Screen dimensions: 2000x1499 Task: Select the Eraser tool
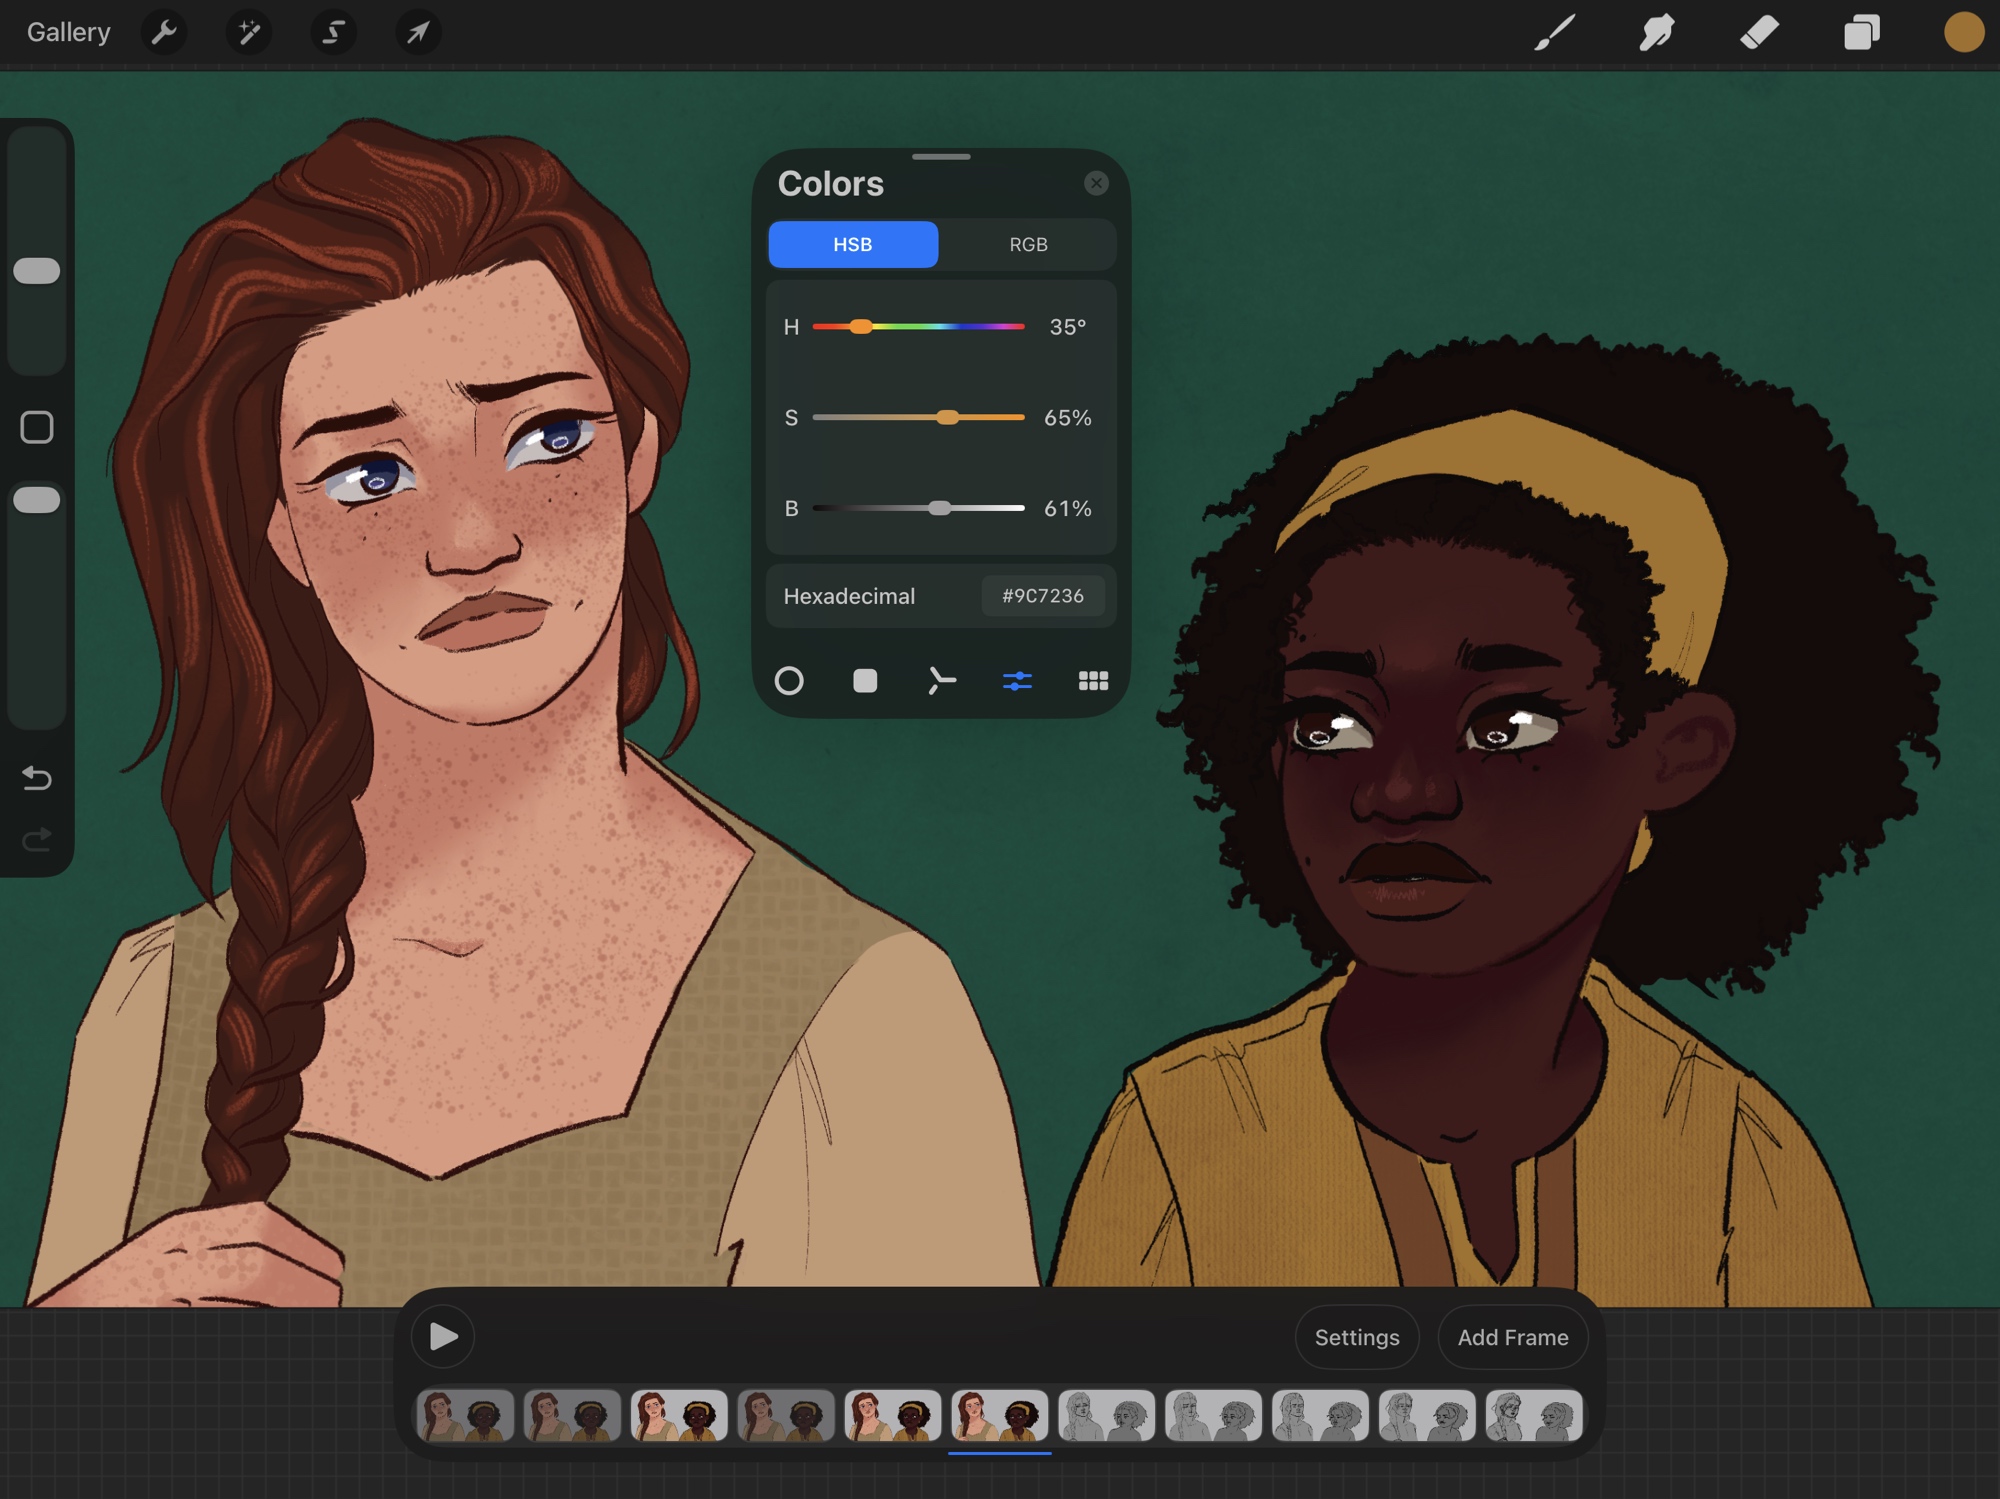click(1759, 32)
